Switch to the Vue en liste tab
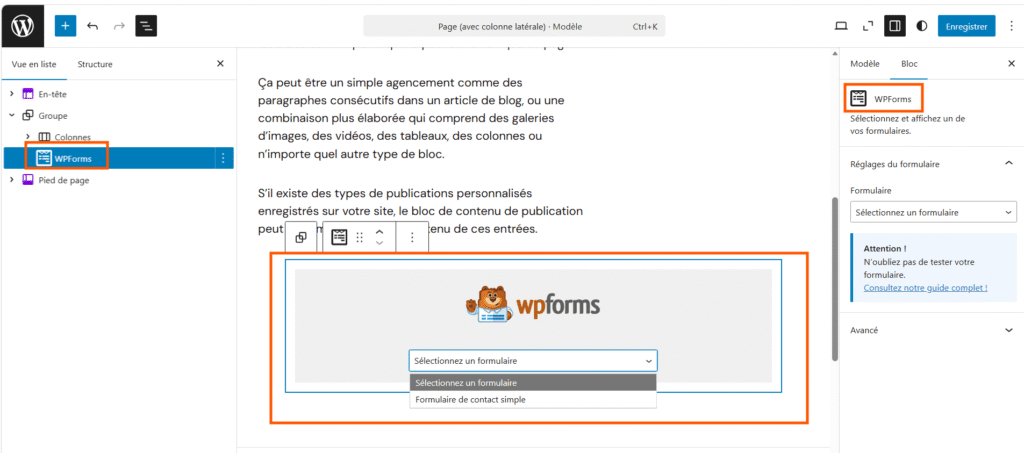 [x=34, y=64]
